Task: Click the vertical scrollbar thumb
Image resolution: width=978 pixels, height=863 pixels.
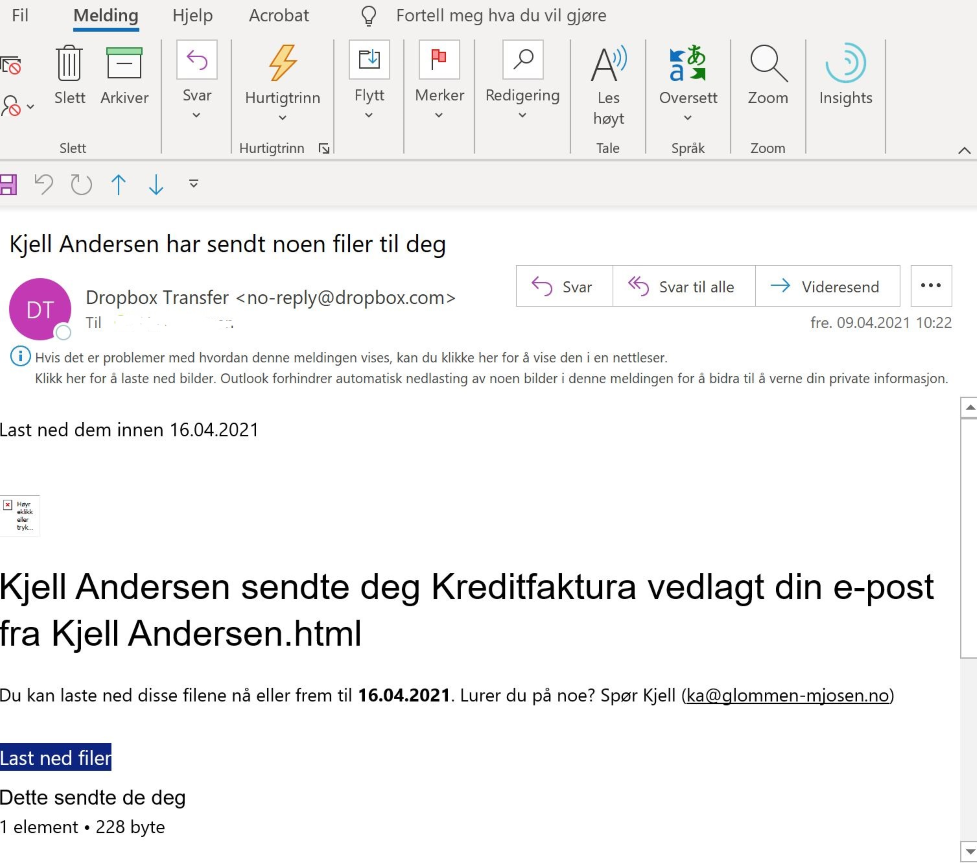Action: (x=969, y=538)
